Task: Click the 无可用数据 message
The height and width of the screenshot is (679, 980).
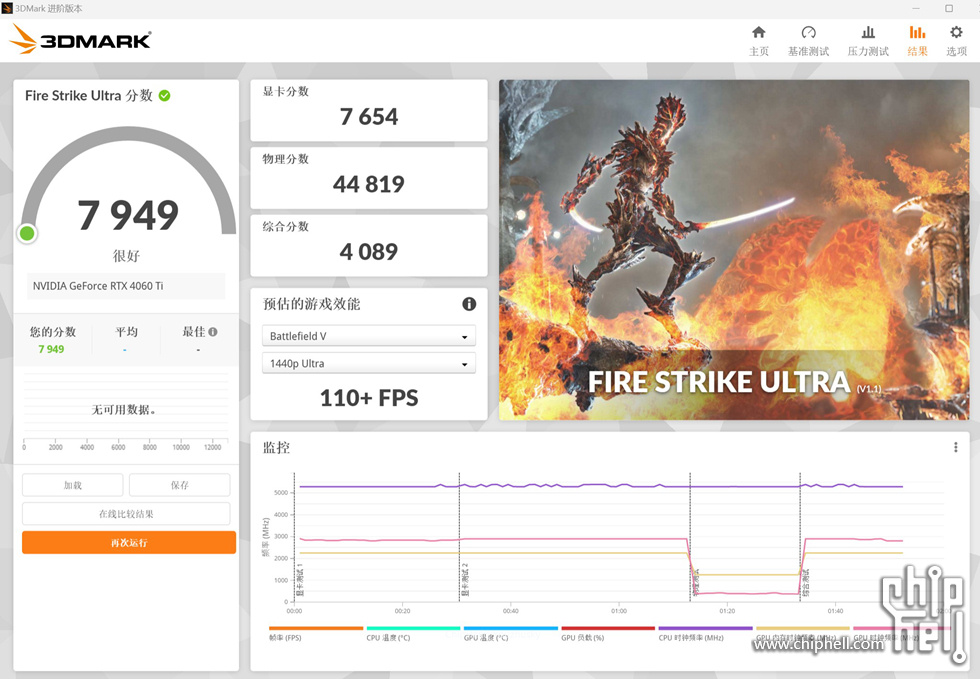Action: tap(124, 410)
